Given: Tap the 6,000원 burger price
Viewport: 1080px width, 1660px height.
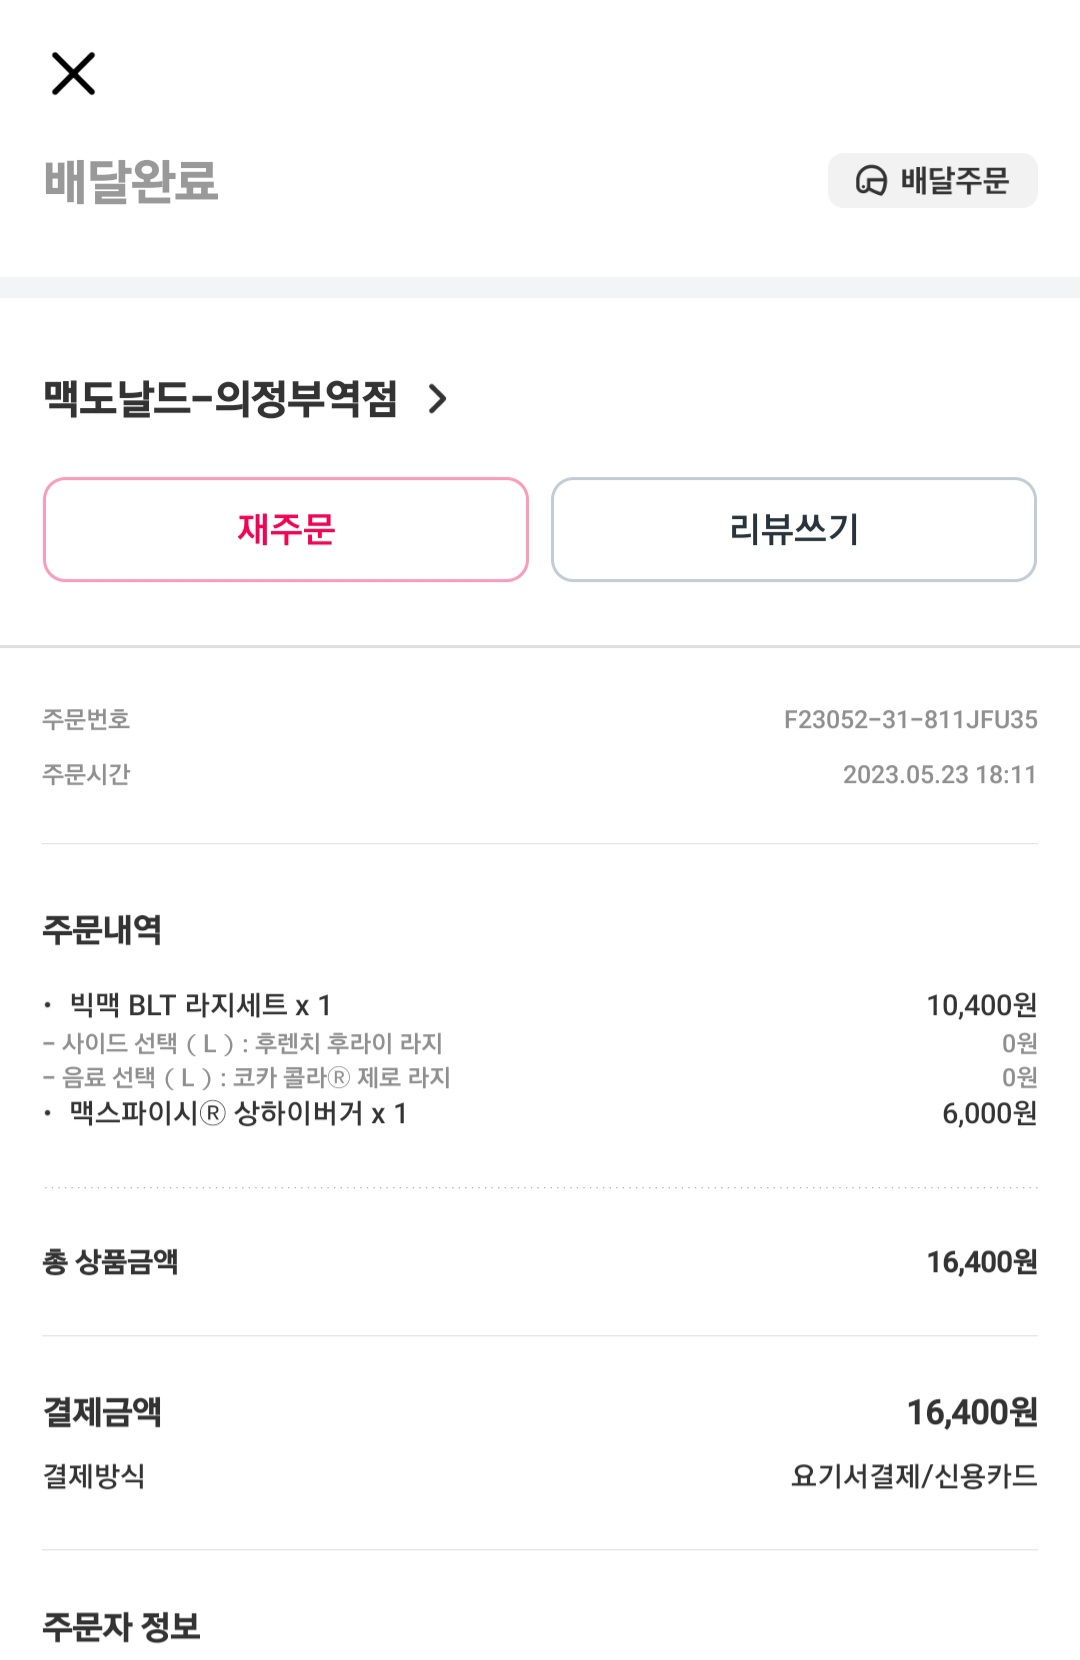Looking at the screenshot, I should coord(989,1114).
